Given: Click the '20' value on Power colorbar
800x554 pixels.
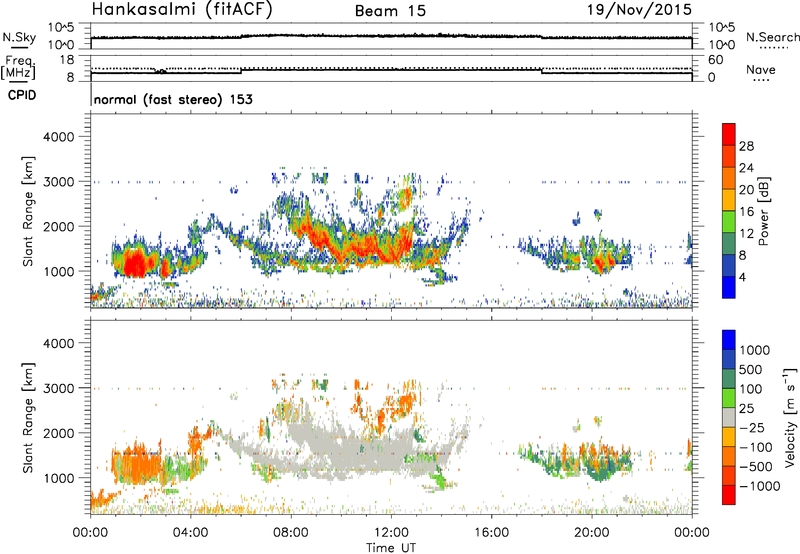Looking at the screenshot, I should click(x=746, y=190).
